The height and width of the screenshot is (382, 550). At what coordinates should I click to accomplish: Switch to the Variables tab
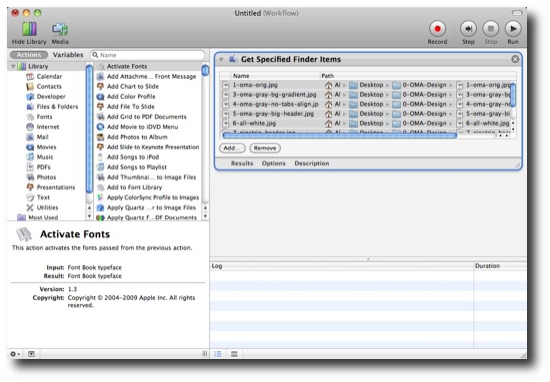pyautogui.click(x=68, y=55)
